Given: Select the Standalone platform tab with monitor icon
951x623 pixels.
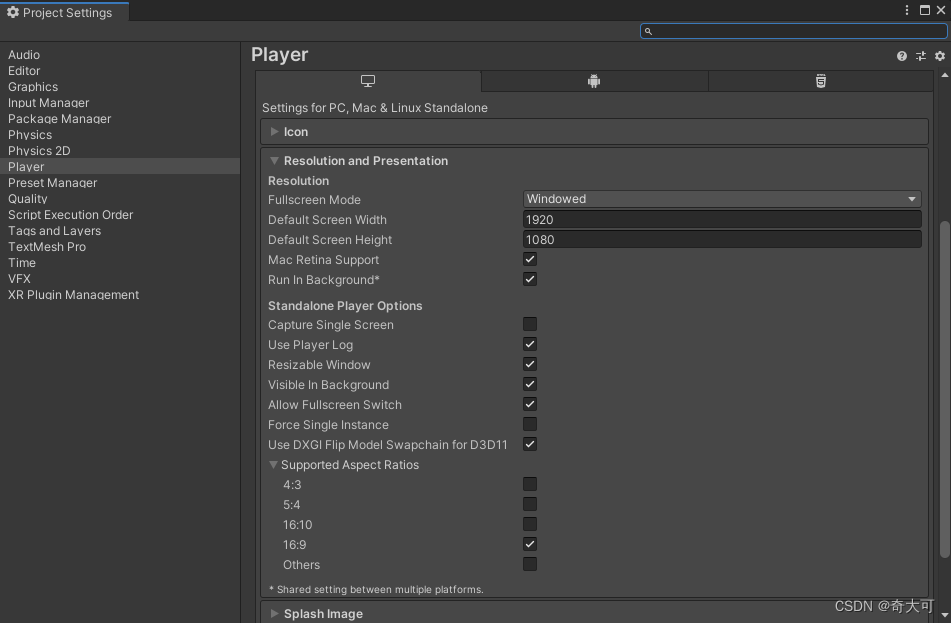Looking at the screenshot, I should [368, 81].
